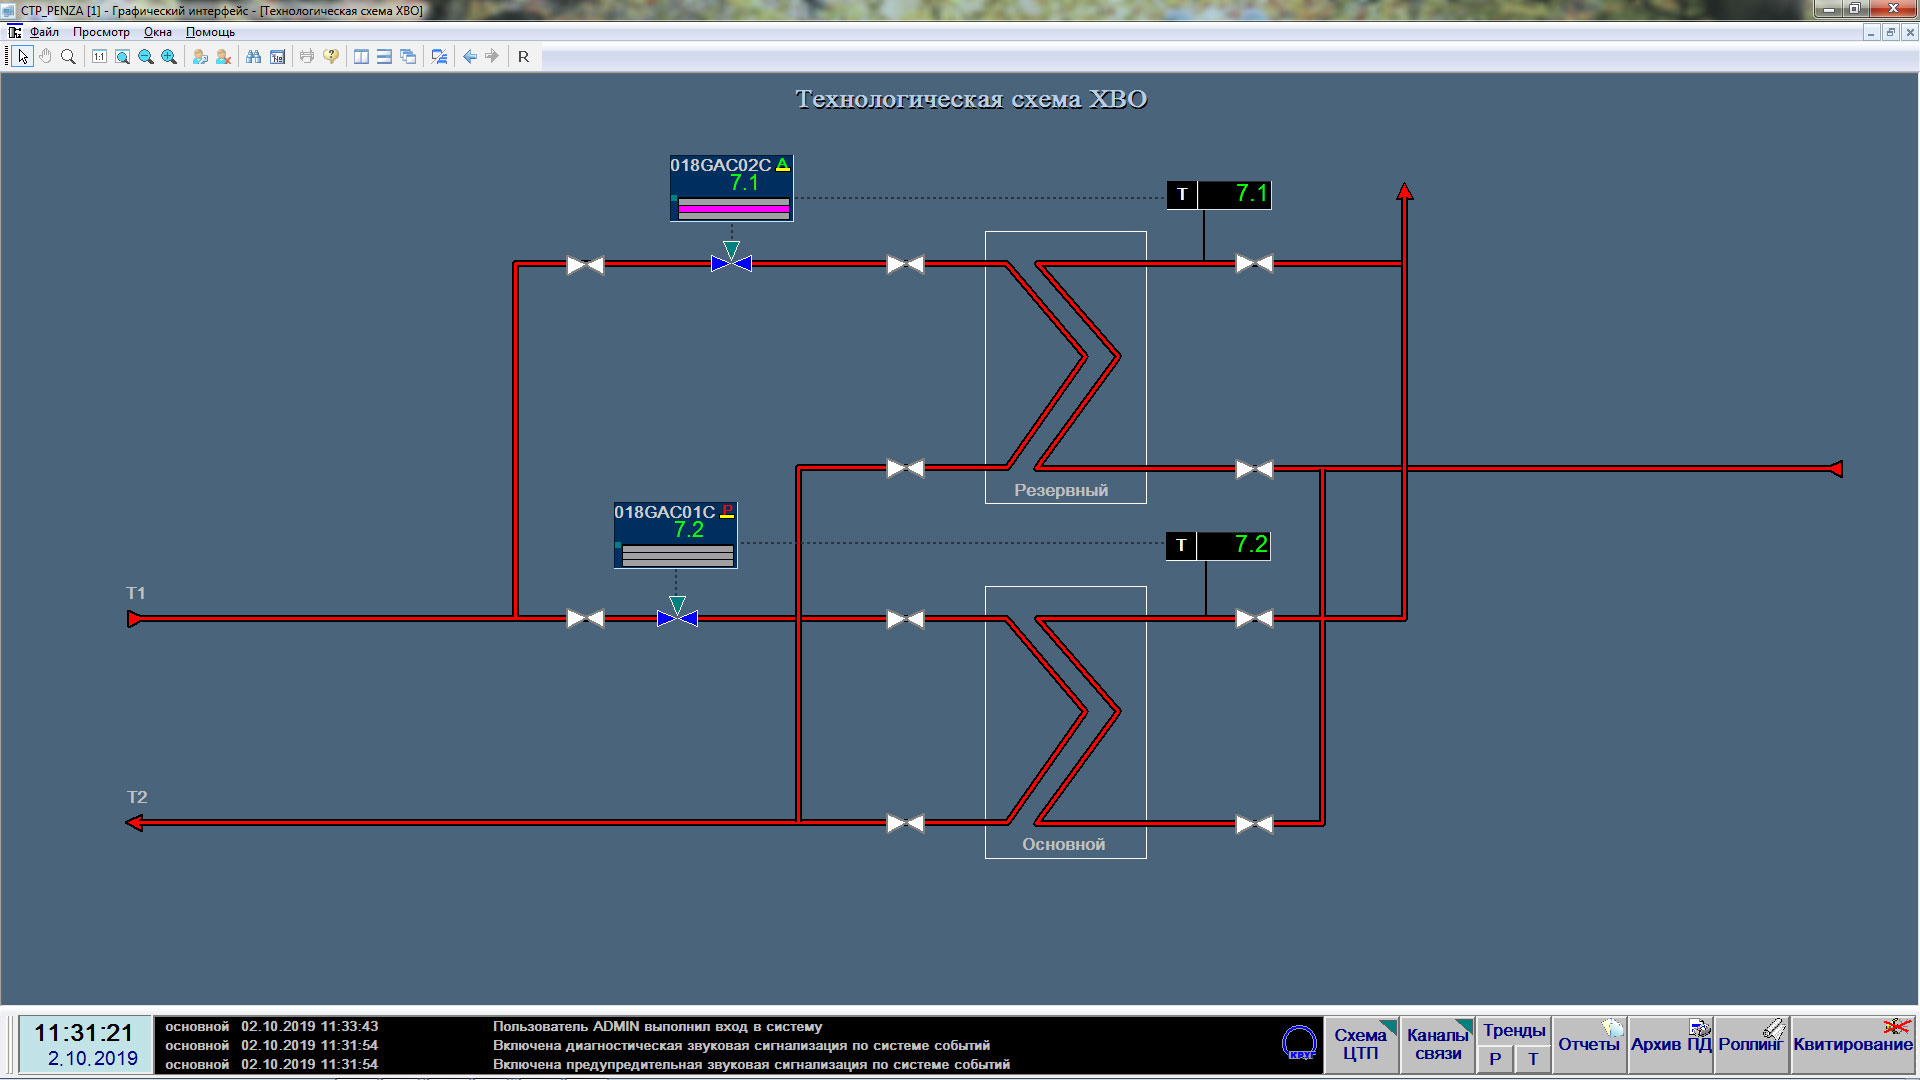This screenshot has height=1080, width=1920.
Task: Select the Основной heat exchanger label
Action: tap(1063, 844)
